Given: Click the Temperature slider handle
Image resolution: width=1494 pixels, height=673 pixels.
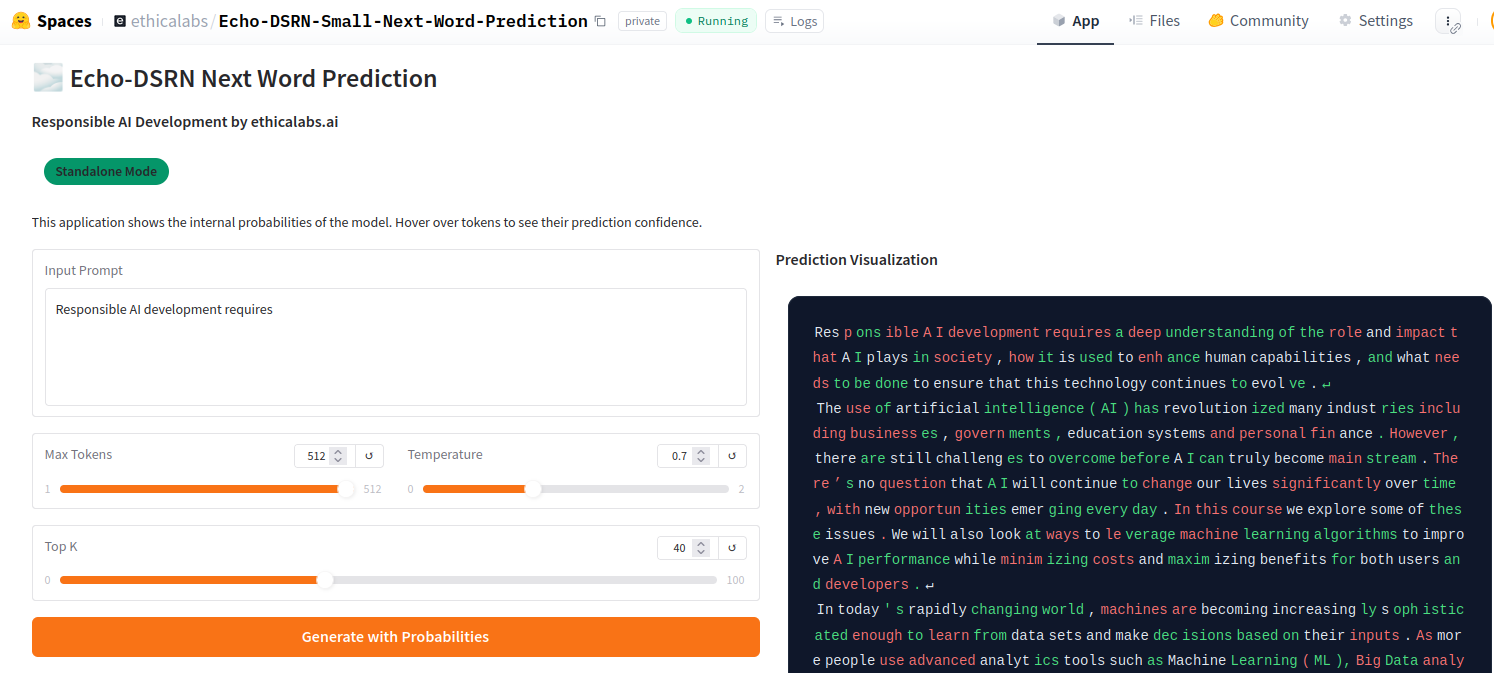Looking at the screenshot, I should pyautogui.click(x=533, y=489).
